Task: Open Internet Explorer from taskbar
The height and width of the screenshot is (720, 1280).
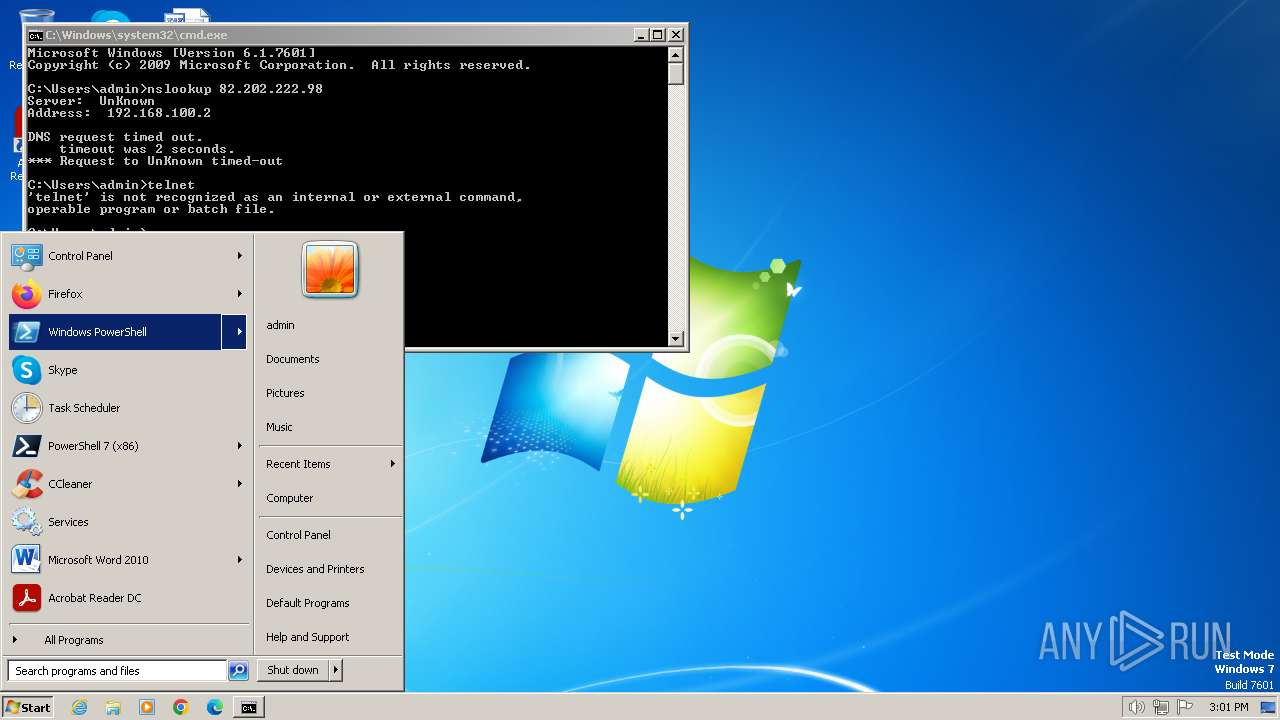Action: pos(79,707)
